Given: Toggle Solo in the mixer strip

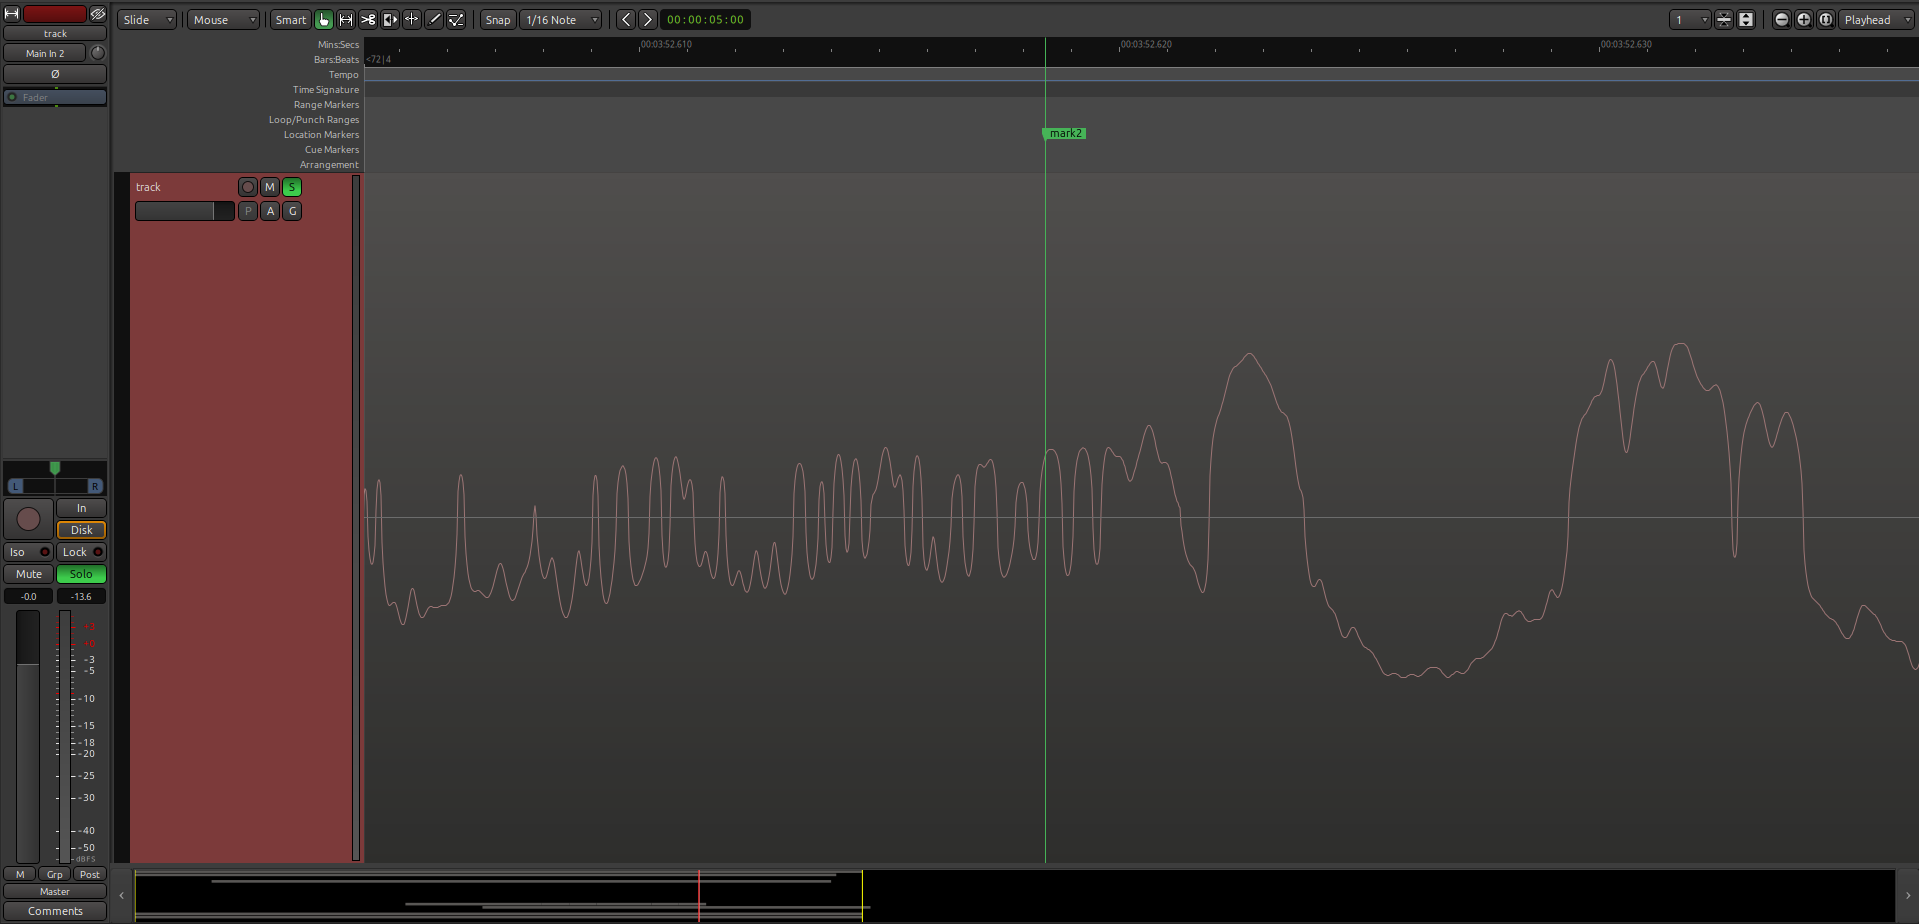Looking at the screenshot, I should (x=81, y=574).
